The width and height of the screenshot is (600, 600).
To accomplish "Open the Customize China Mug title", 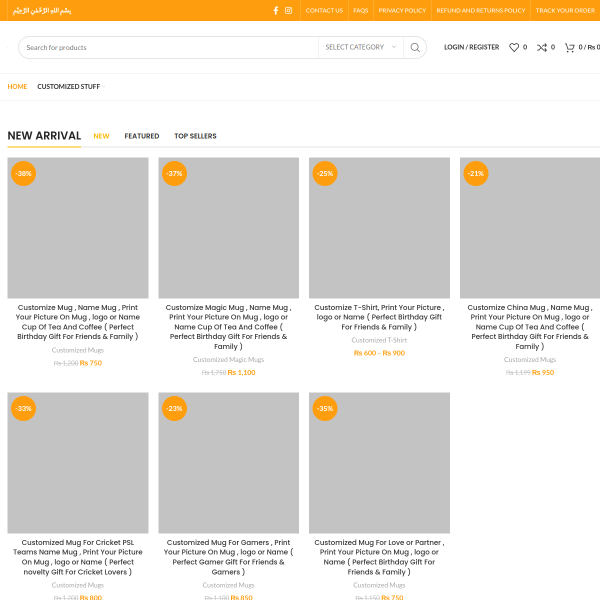I will click(530, 327).
